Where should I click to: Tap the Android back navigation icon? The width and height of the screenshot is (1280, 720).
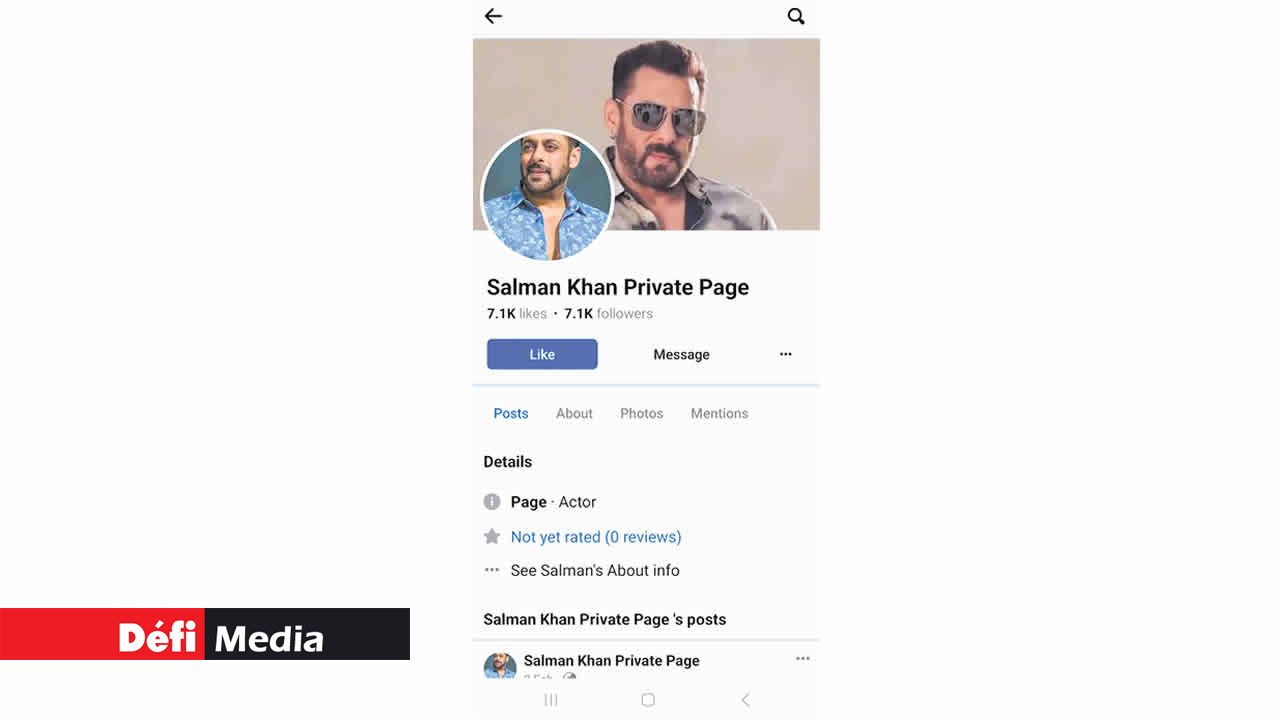745,700
